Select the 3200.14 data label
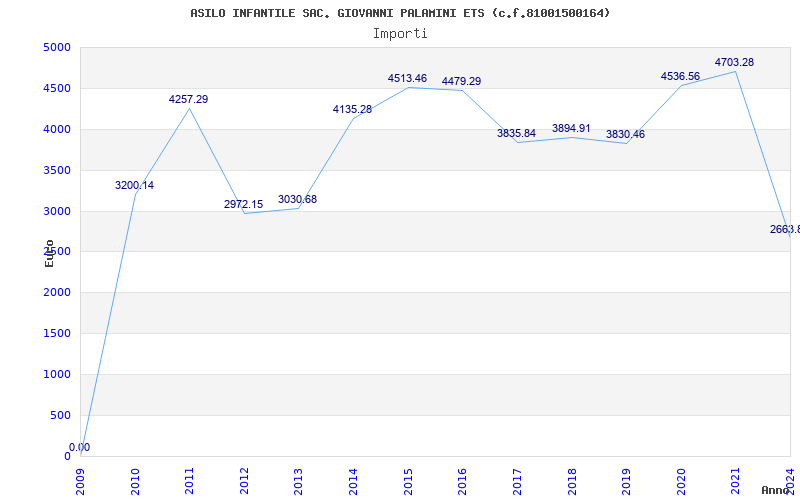 (x=134, y=185)
